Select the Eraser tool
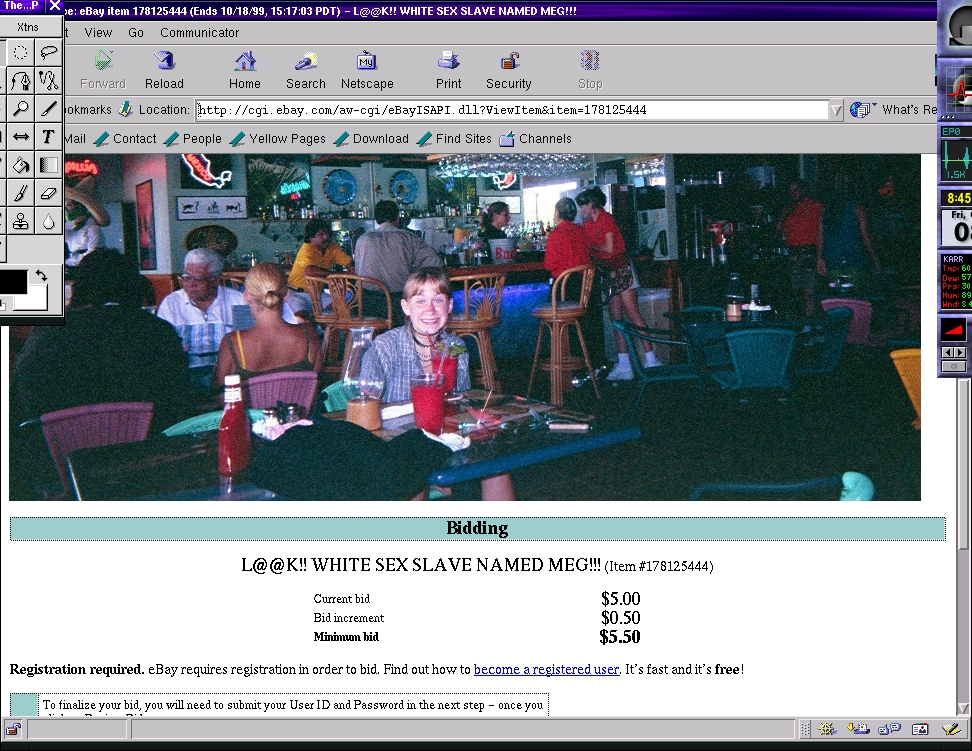Viewport: 972px width, 751px height. [x=48, y=193]
